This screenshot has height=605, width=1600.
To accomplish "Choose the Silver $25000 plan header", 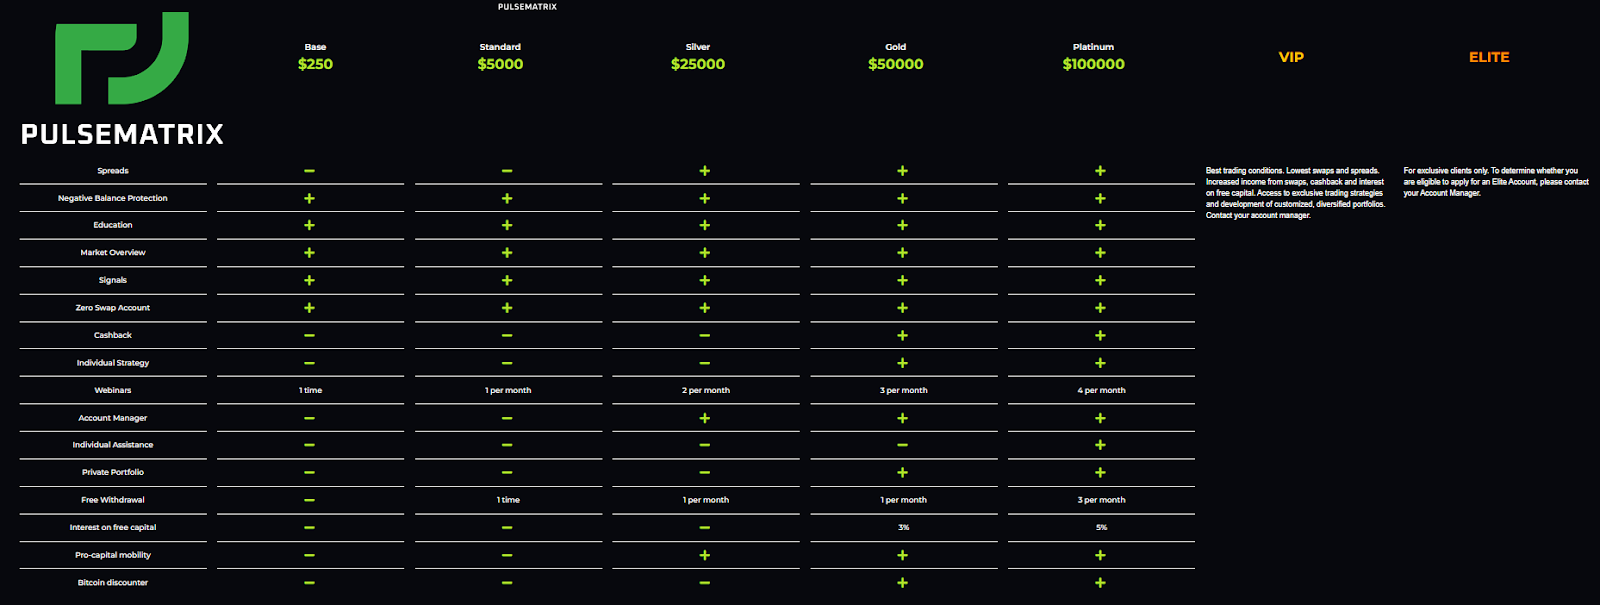I will (698, 57).
